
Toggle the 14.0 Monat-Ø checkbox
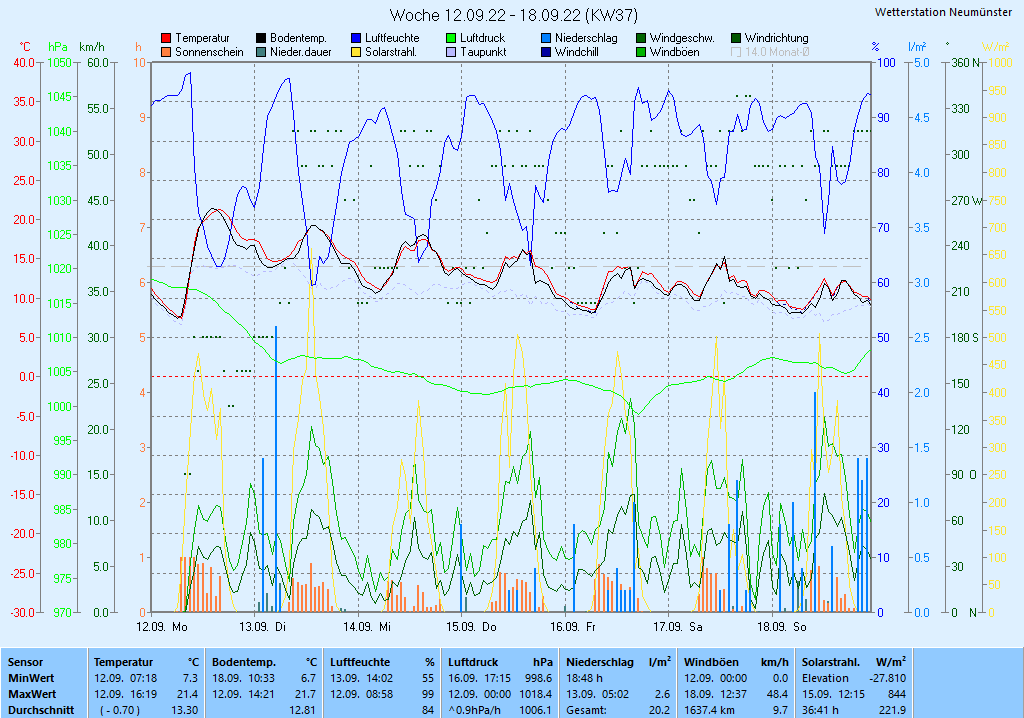click(736, 52)
